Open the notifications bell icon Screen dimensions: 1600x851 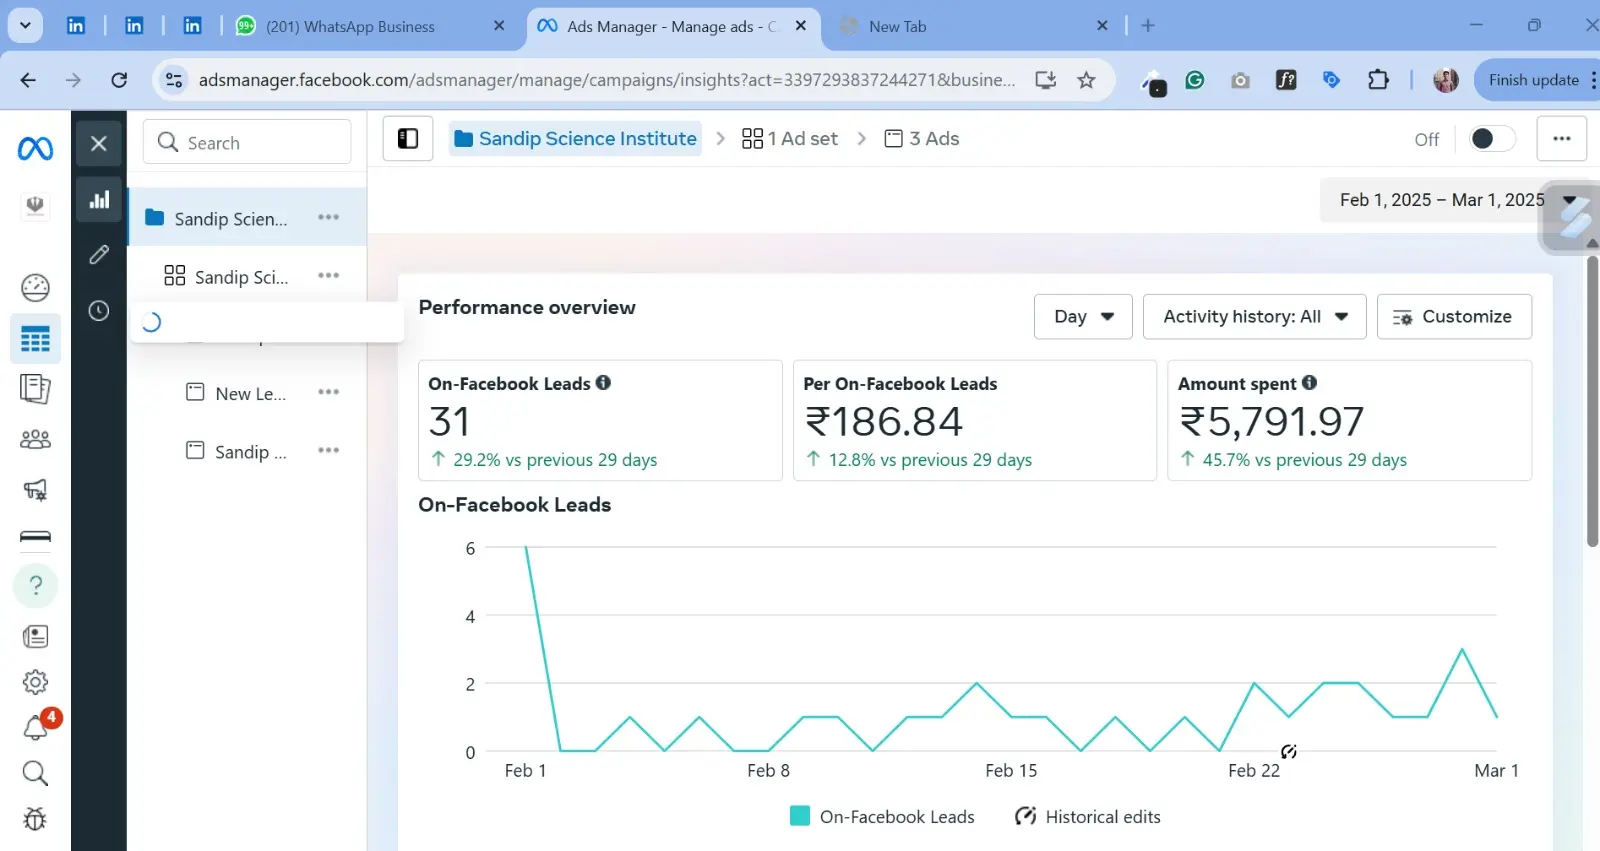pyautogui.click(x=35, y=728)
